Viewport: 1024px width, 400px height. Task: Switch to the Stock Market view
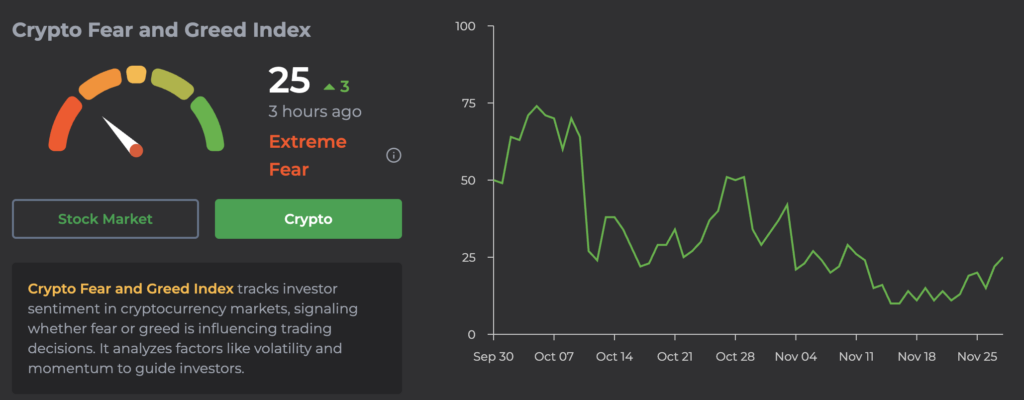click(x=106, y=218)
